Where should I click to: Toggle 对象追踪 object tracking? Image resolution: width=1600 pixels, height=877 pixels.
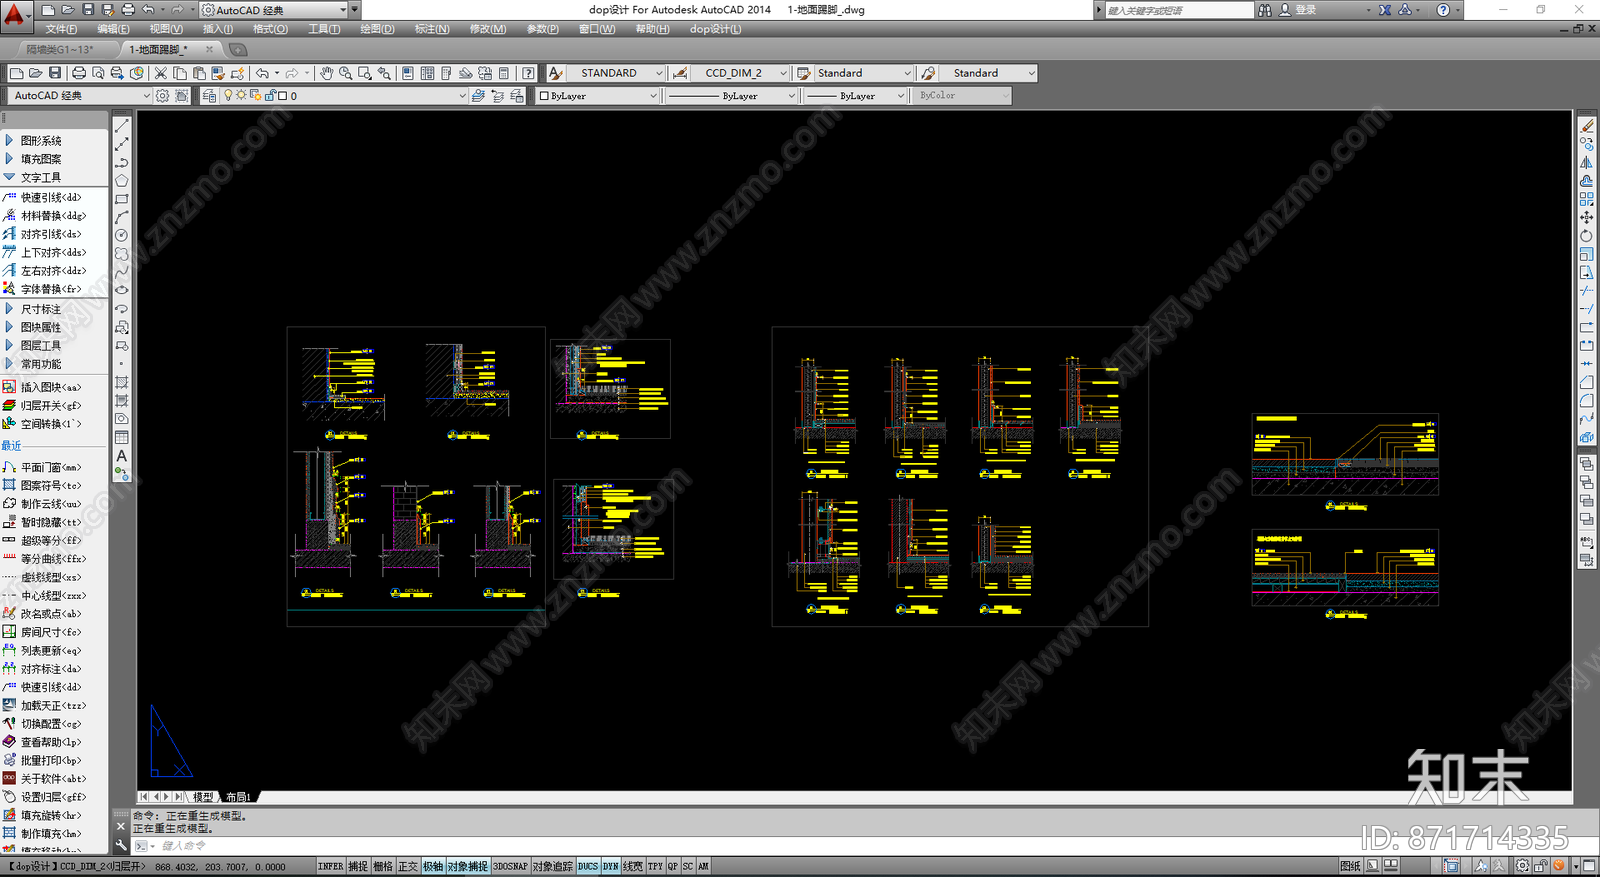pos(553,866)
